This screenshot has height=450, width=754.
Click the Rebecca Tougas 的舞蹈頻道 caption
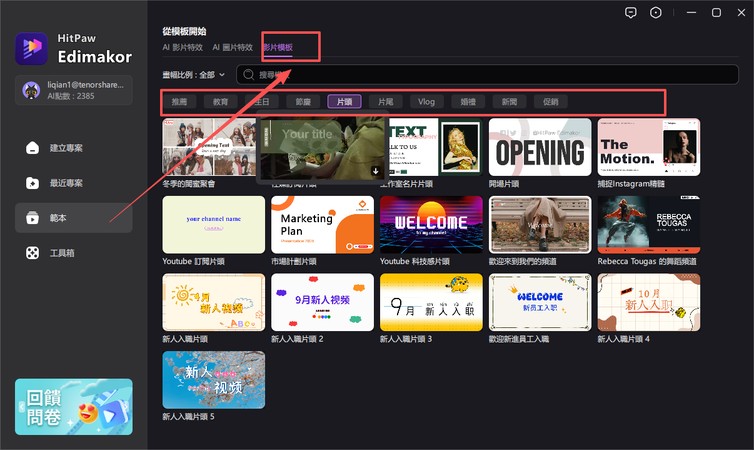point(647,261)
